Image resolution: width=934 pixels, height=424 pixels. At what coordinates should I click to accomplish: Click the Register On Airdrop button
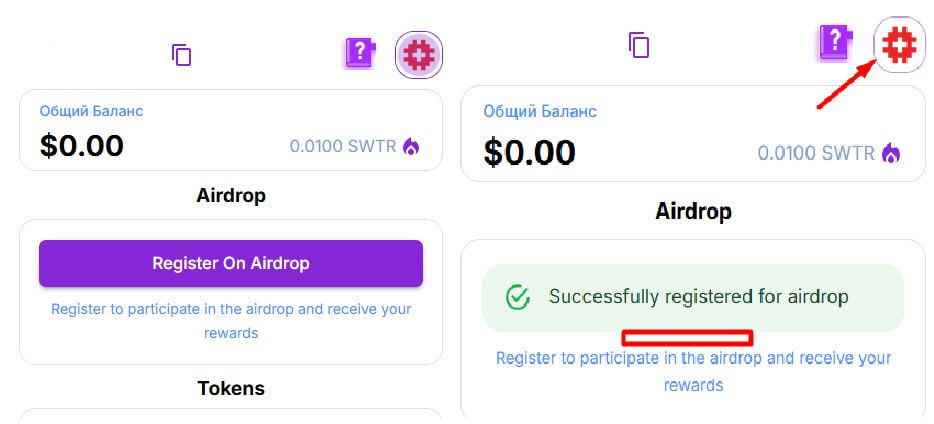point(231,263)
